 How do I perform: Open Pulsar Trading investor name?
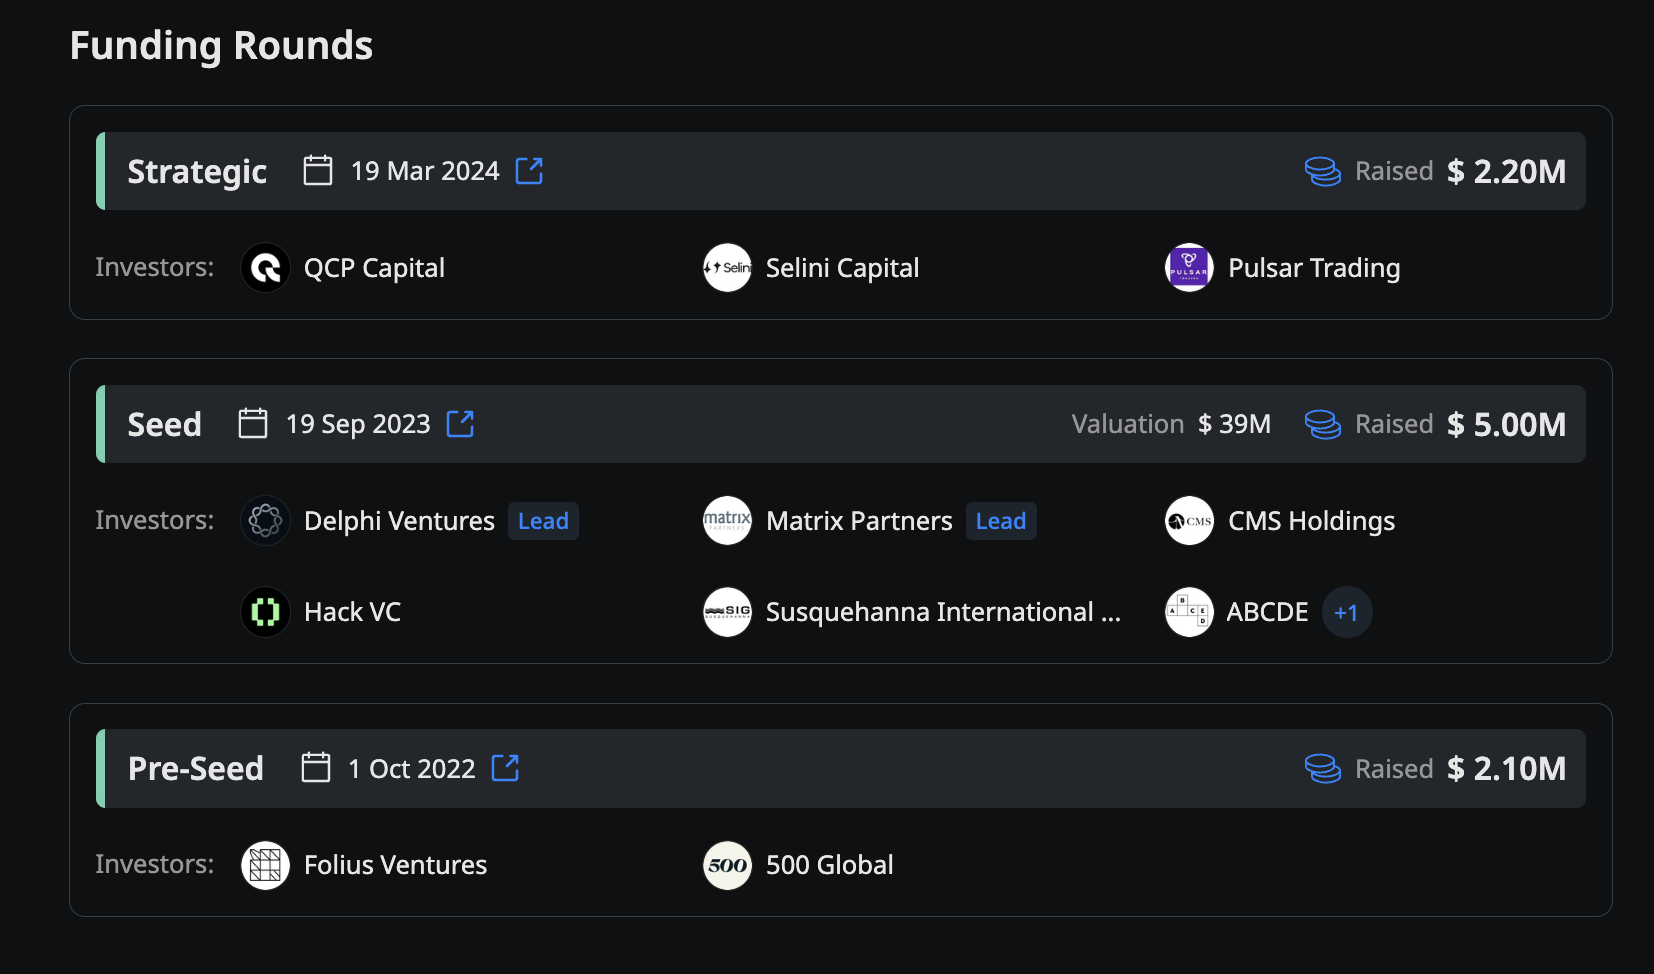click(x=1314, y=268)
